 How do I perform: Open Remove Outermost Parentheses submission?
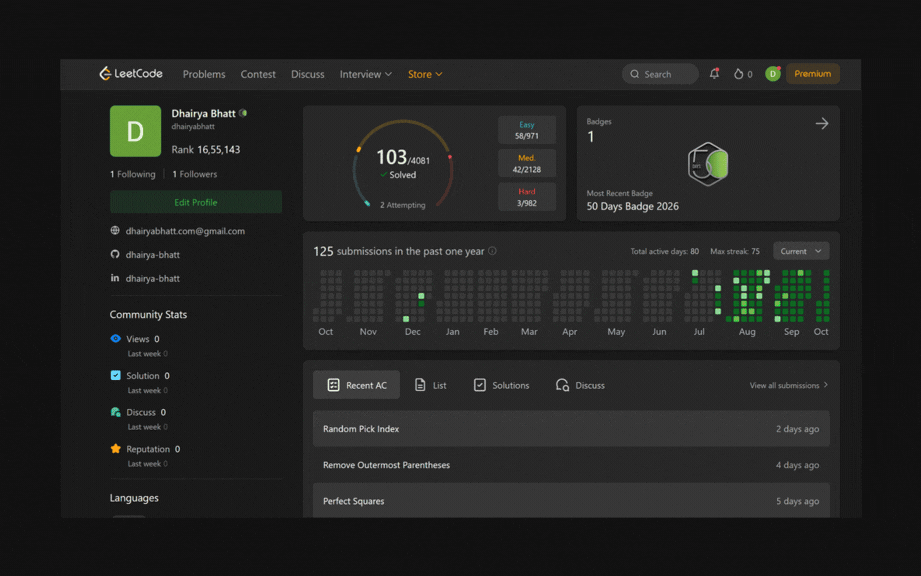click(571, 464)
